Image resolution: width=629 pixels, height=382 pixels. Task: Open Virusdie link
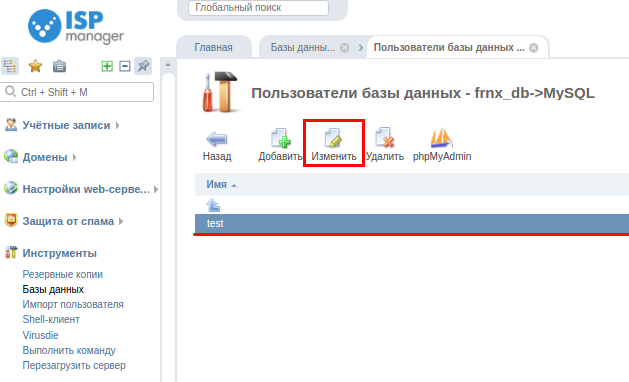[41, 335]
